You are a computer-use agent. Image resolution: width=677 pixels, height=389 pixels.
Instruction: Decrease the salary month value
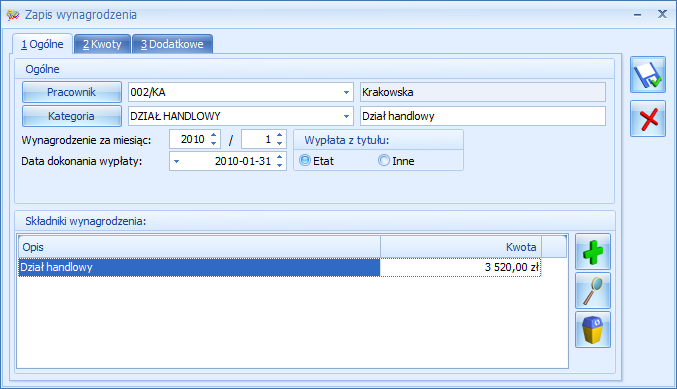pyautogui.click(x=280, y=143)
